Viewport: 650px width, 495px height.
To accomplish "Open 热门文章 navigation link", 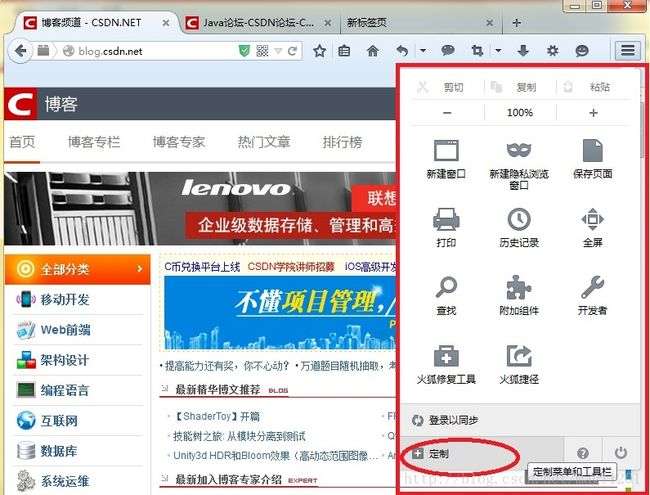I will [264, 142].
